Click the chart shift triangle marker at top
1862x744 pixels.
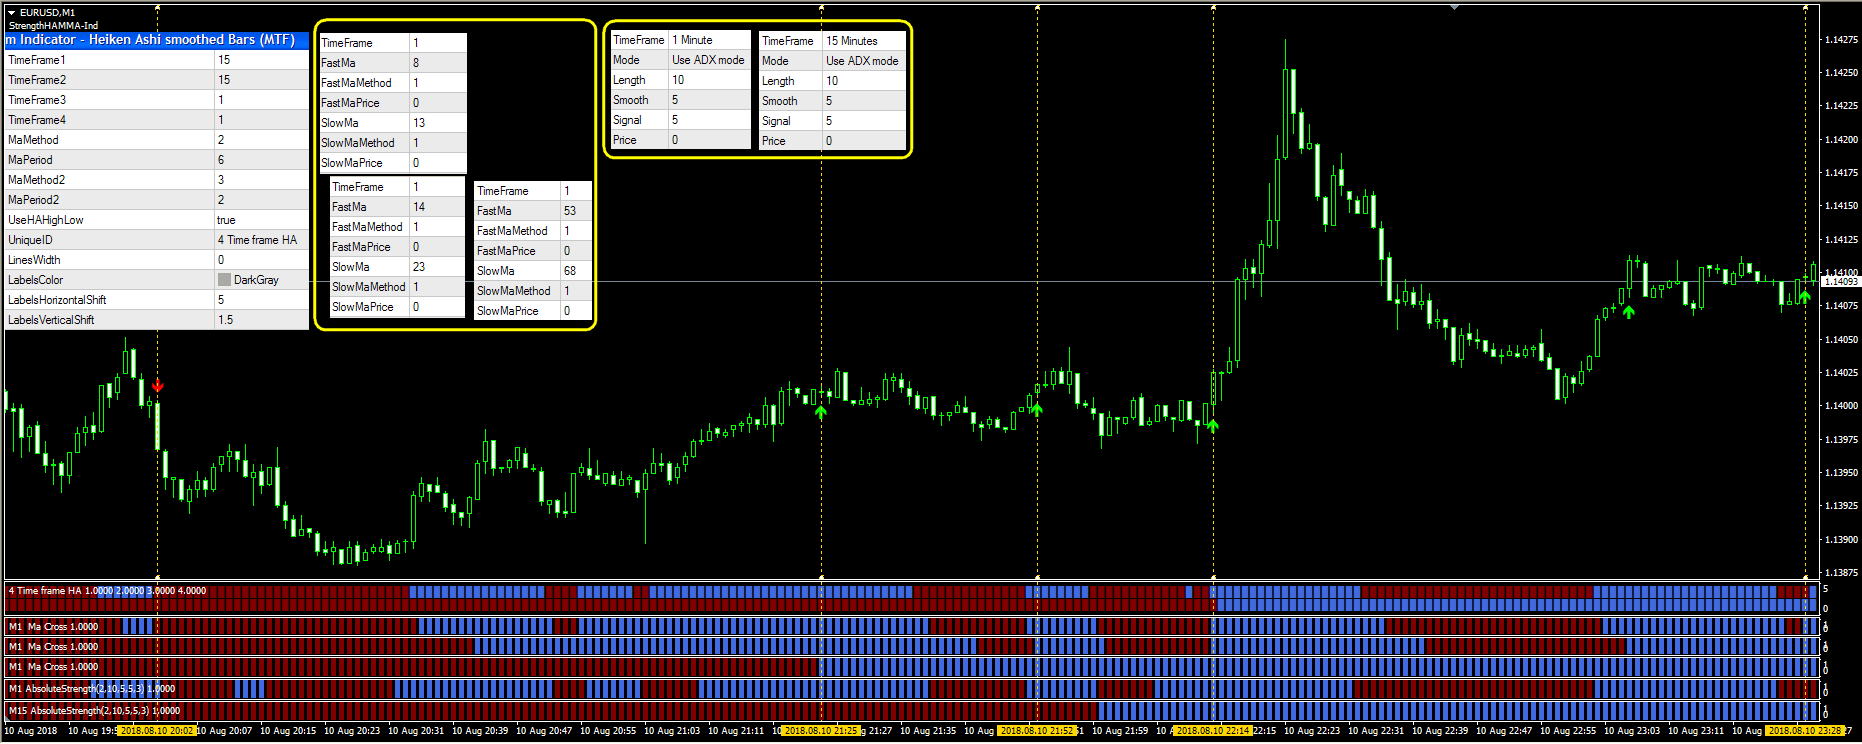[1454, 7]
